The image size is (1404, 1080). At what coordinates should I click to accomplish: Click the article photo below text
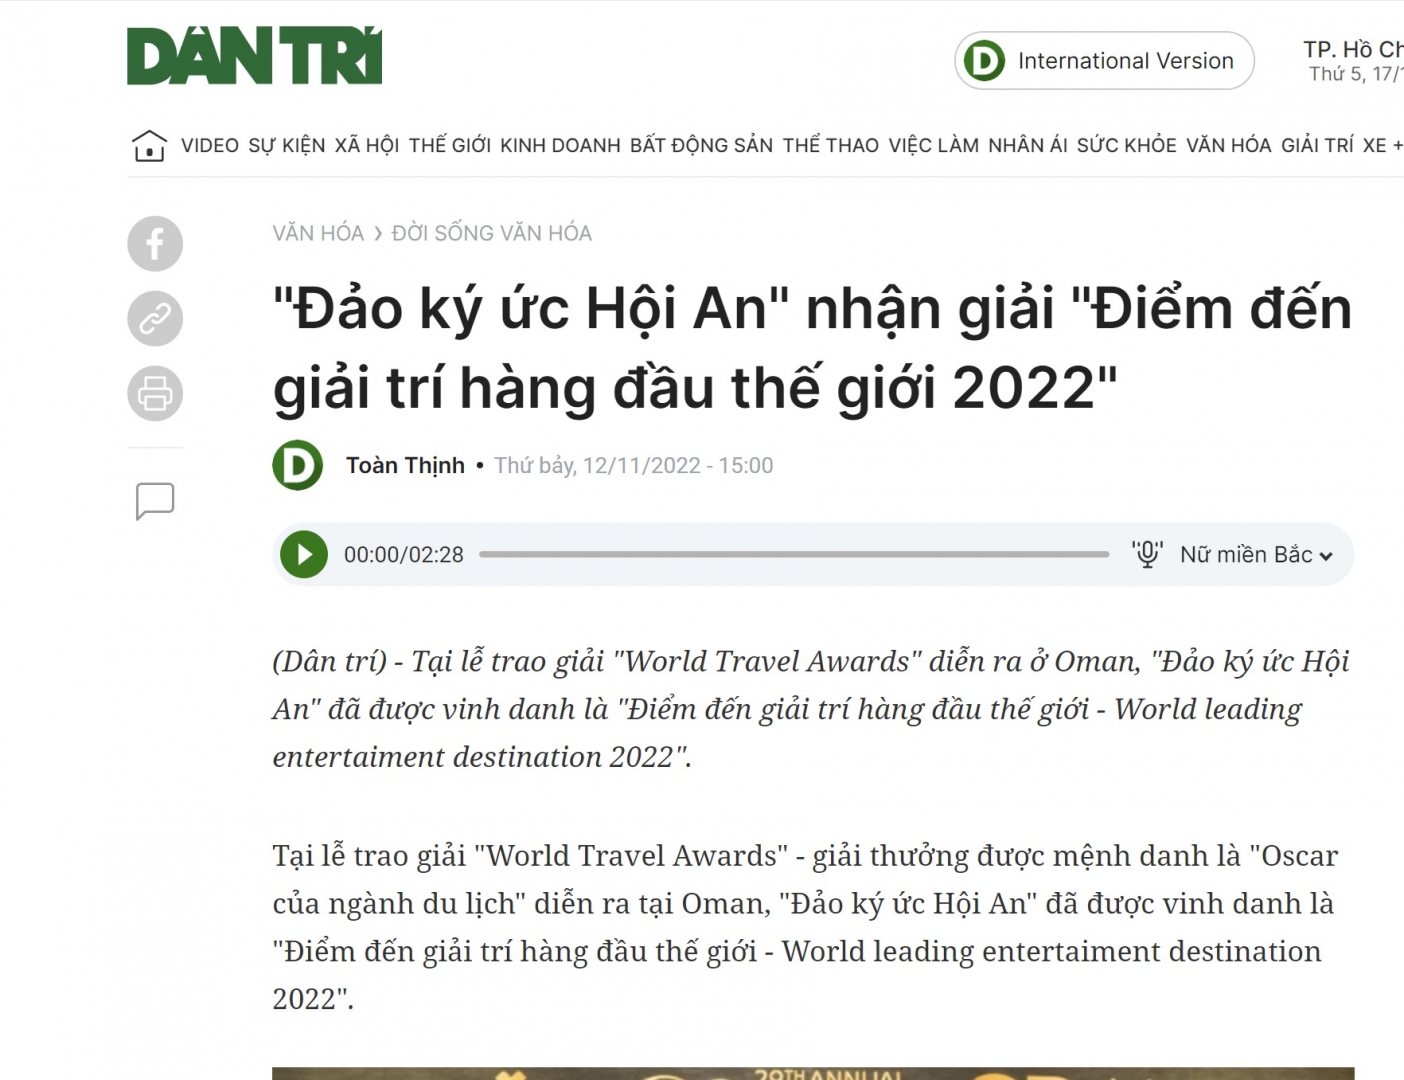click(x=813, y=1074)
